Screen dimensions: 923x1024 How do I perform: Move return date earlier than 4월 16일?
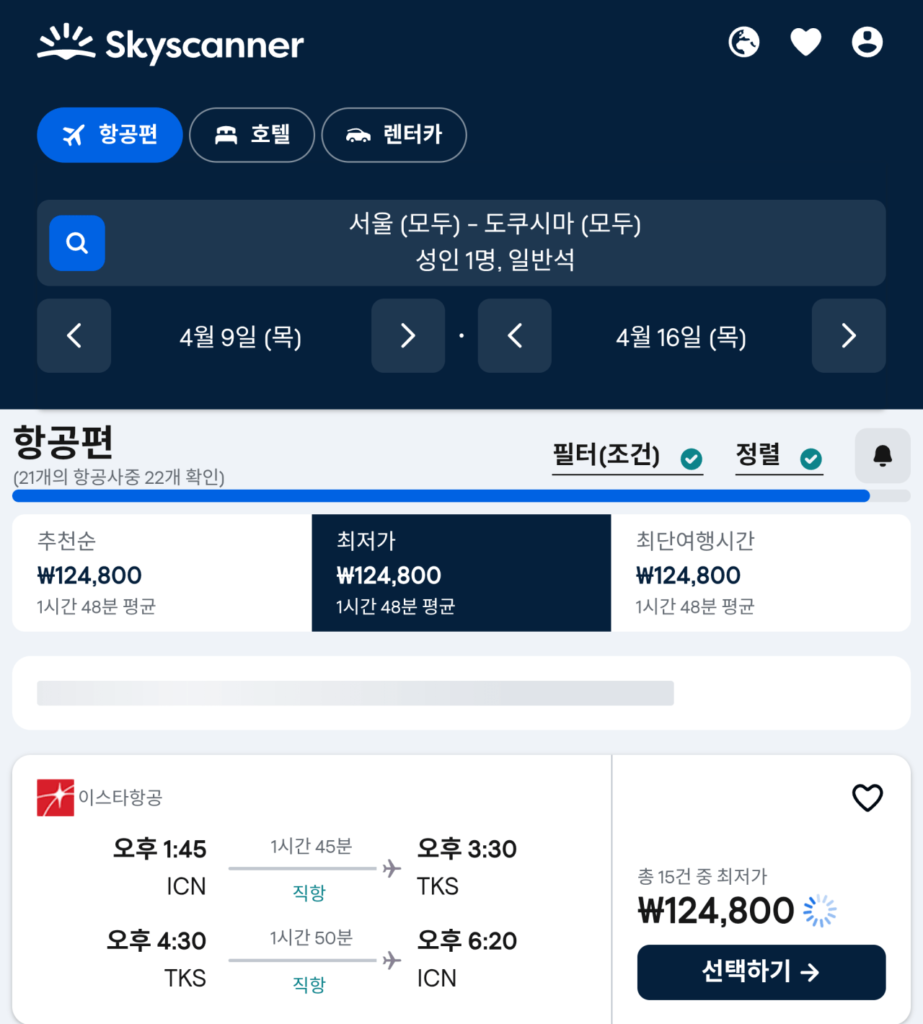(515, 336)
